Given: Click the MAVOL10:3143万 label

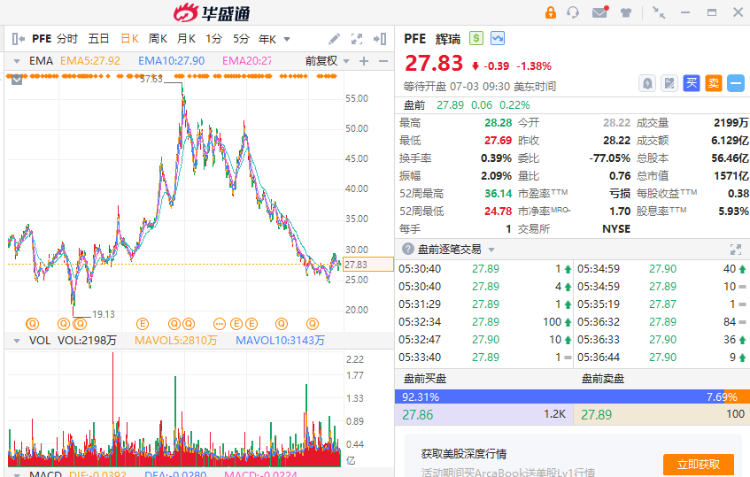Looking at the screenshot, I should coord(280,341).
